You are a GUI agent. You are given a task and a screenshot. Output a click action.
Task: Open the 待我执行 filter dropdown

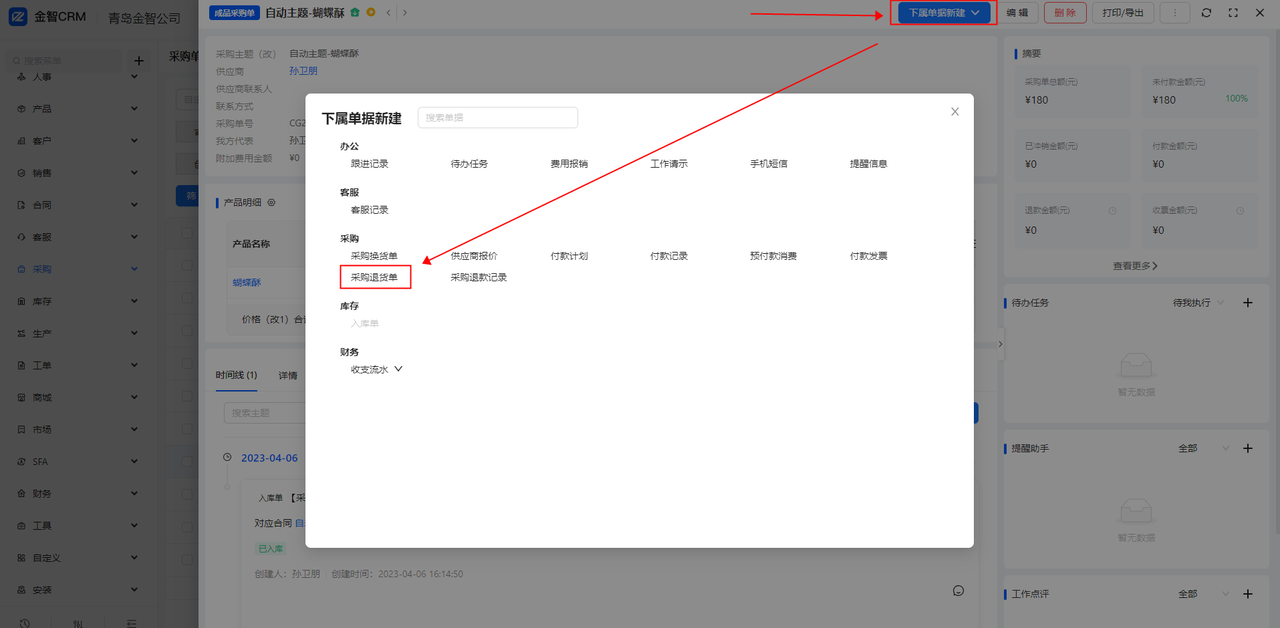1197,303
